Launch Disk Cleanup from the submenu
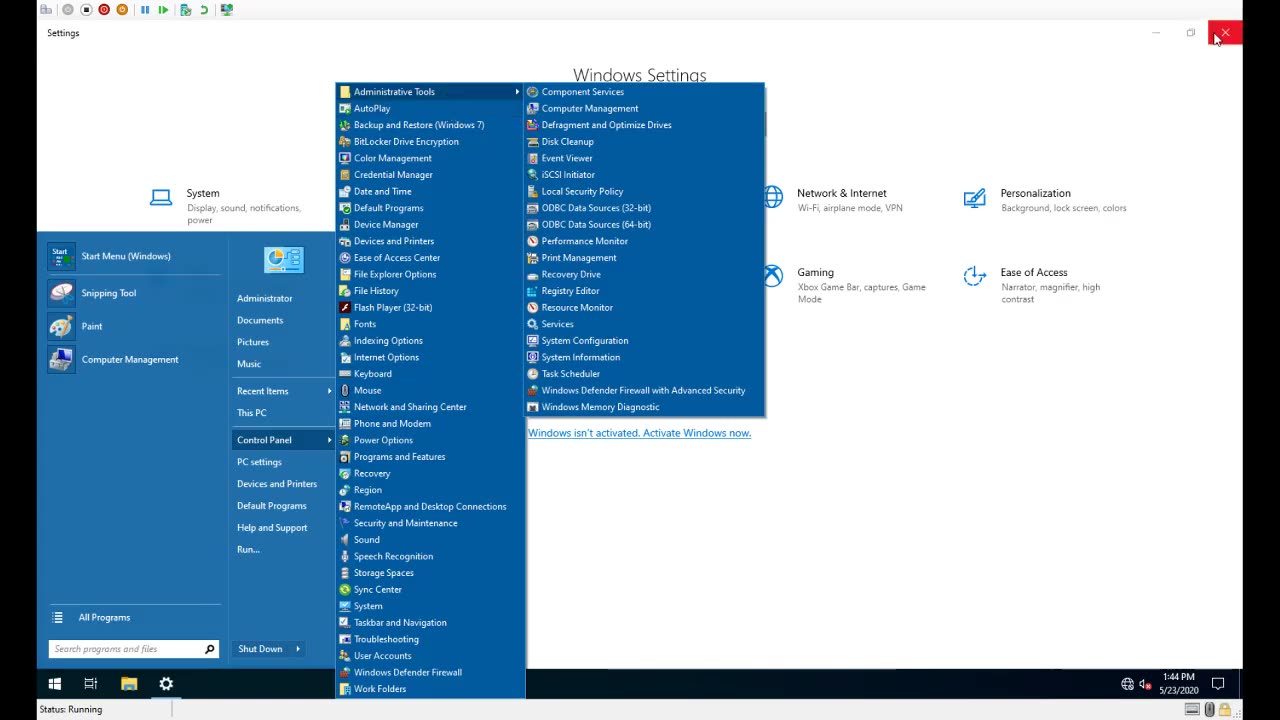Screen dimensions: 1280x720 567,141
